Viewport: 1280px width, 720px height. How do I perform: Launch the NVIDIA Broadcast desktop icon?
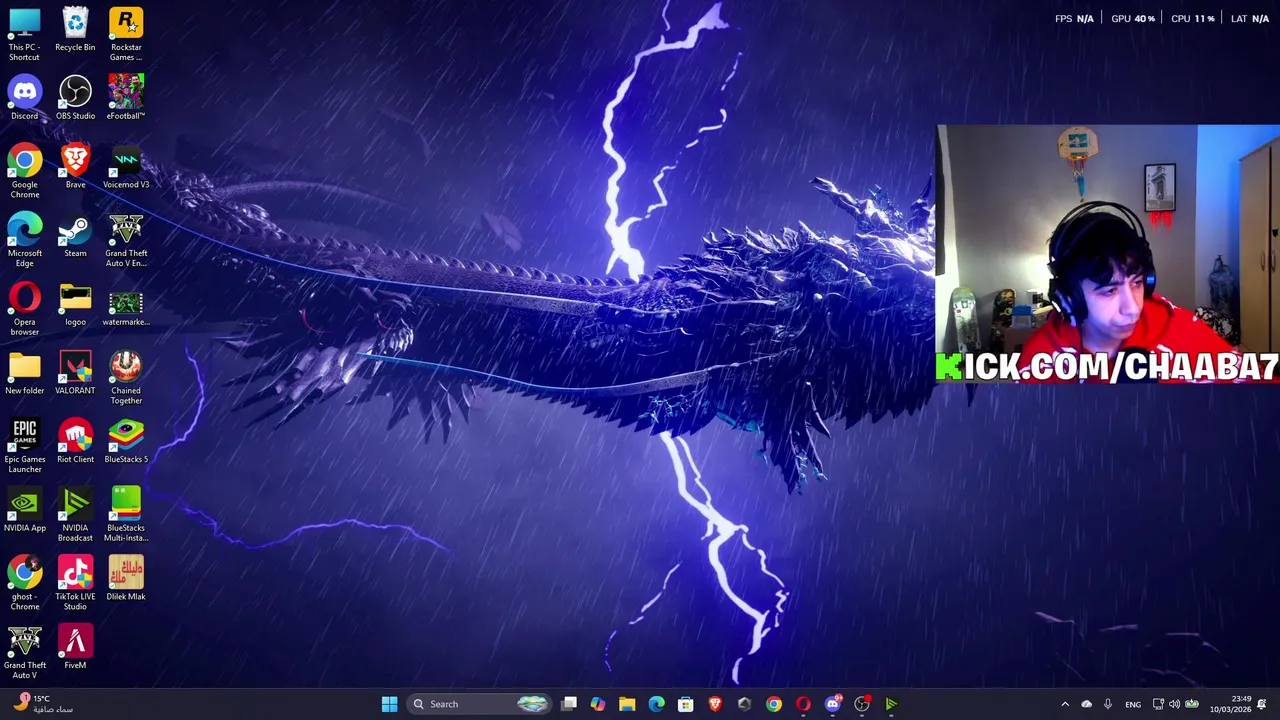pos(75,516)
